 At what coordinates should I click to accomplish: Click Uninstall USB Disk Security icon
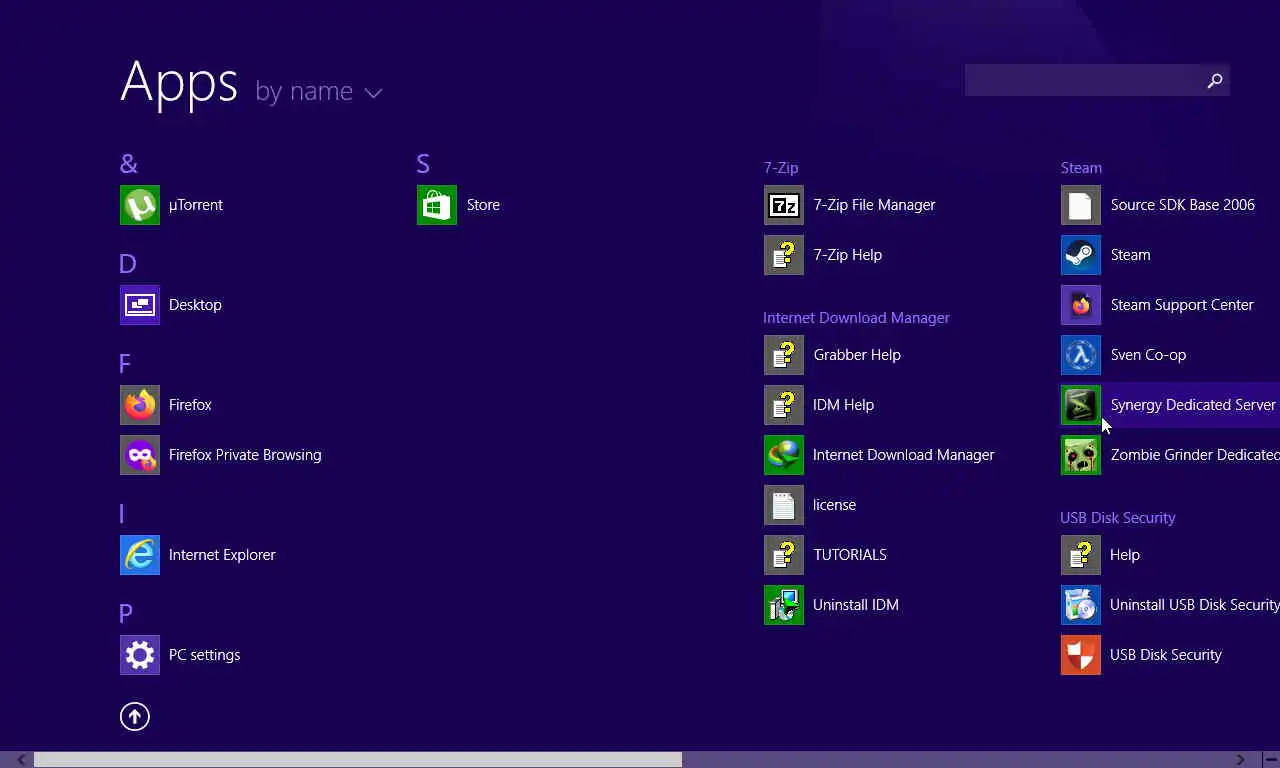click(x=1081, y=605)
